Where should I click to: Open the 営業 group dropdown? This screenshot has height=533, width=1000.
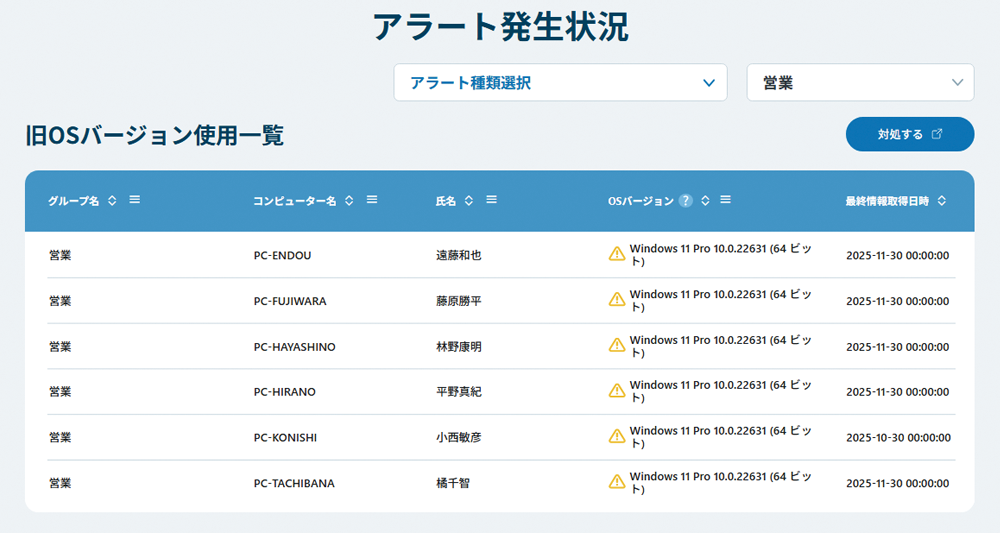860,83
